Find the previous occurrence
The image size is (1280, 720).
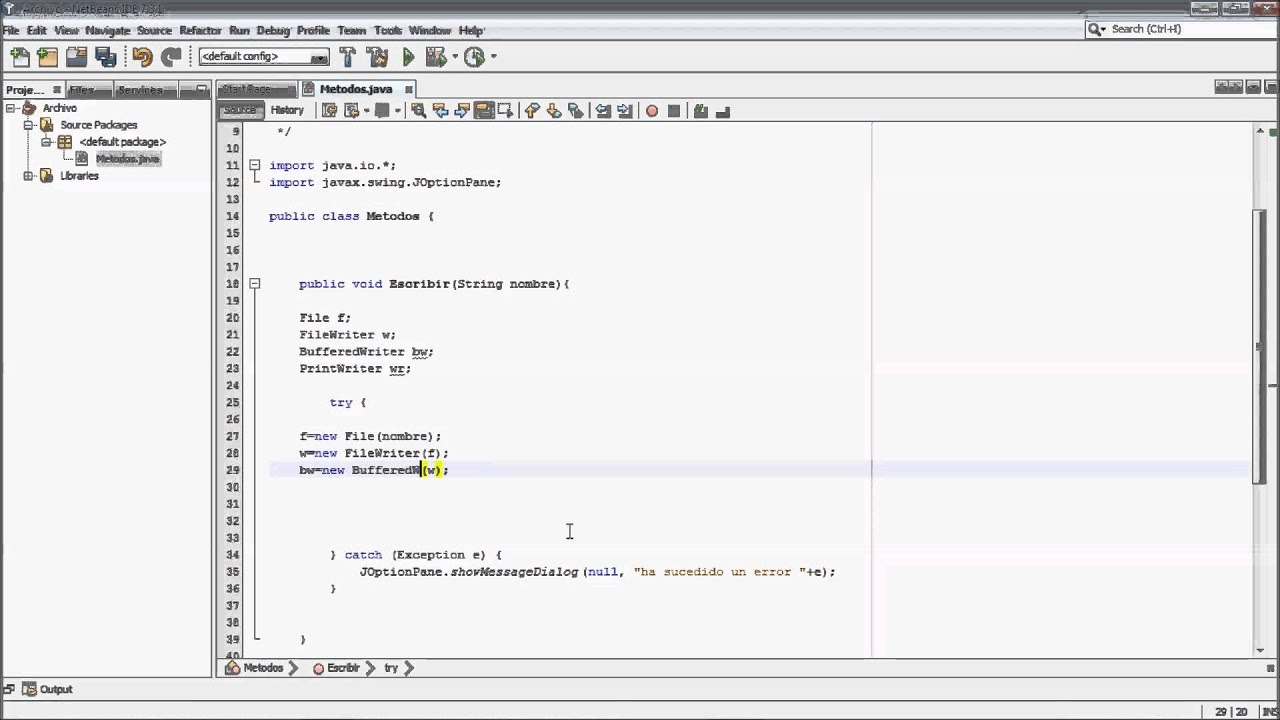(x=440, y=111)
